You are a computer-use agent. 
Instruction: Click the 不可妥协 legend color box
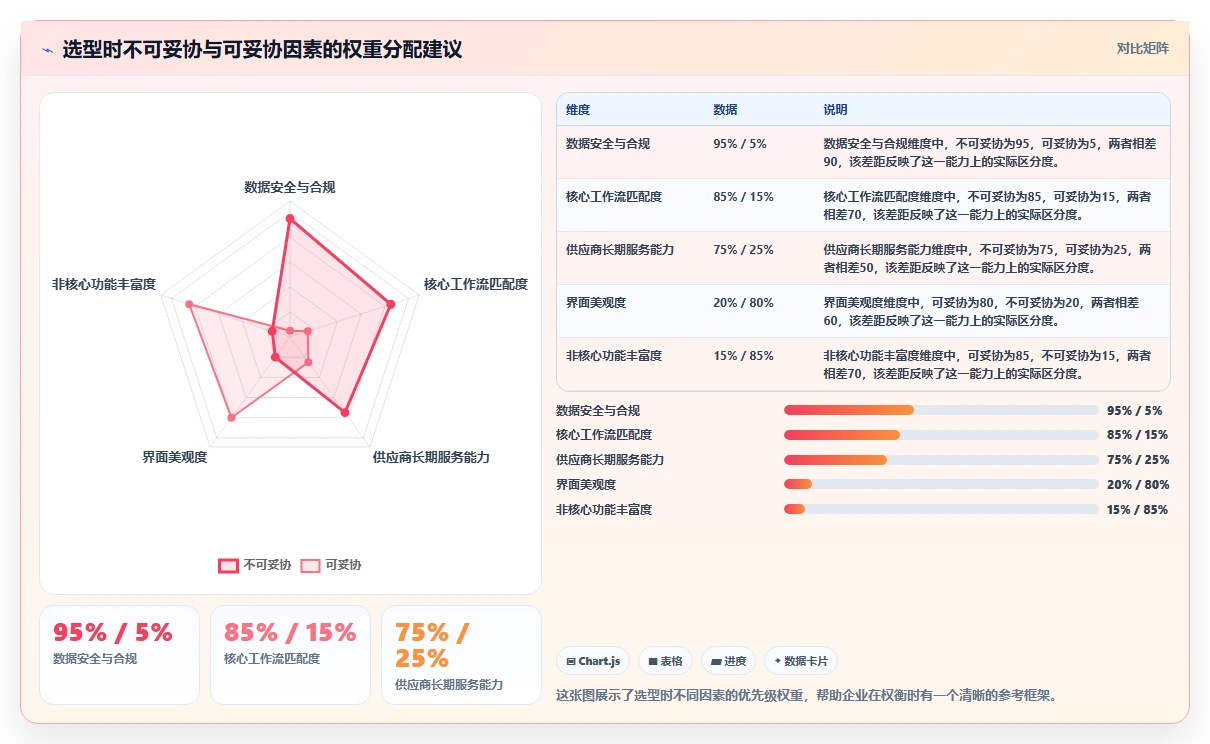(x=228, y=565)
